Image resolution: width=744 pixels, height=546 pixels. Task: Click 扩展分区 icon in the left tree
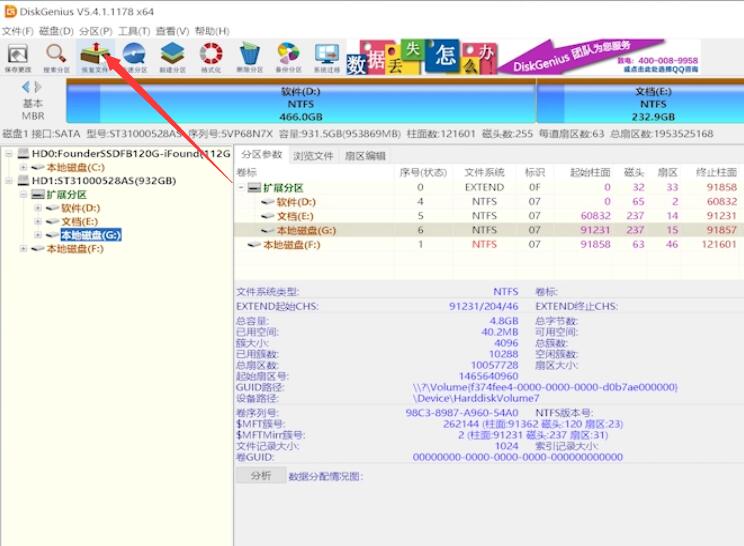38,194
